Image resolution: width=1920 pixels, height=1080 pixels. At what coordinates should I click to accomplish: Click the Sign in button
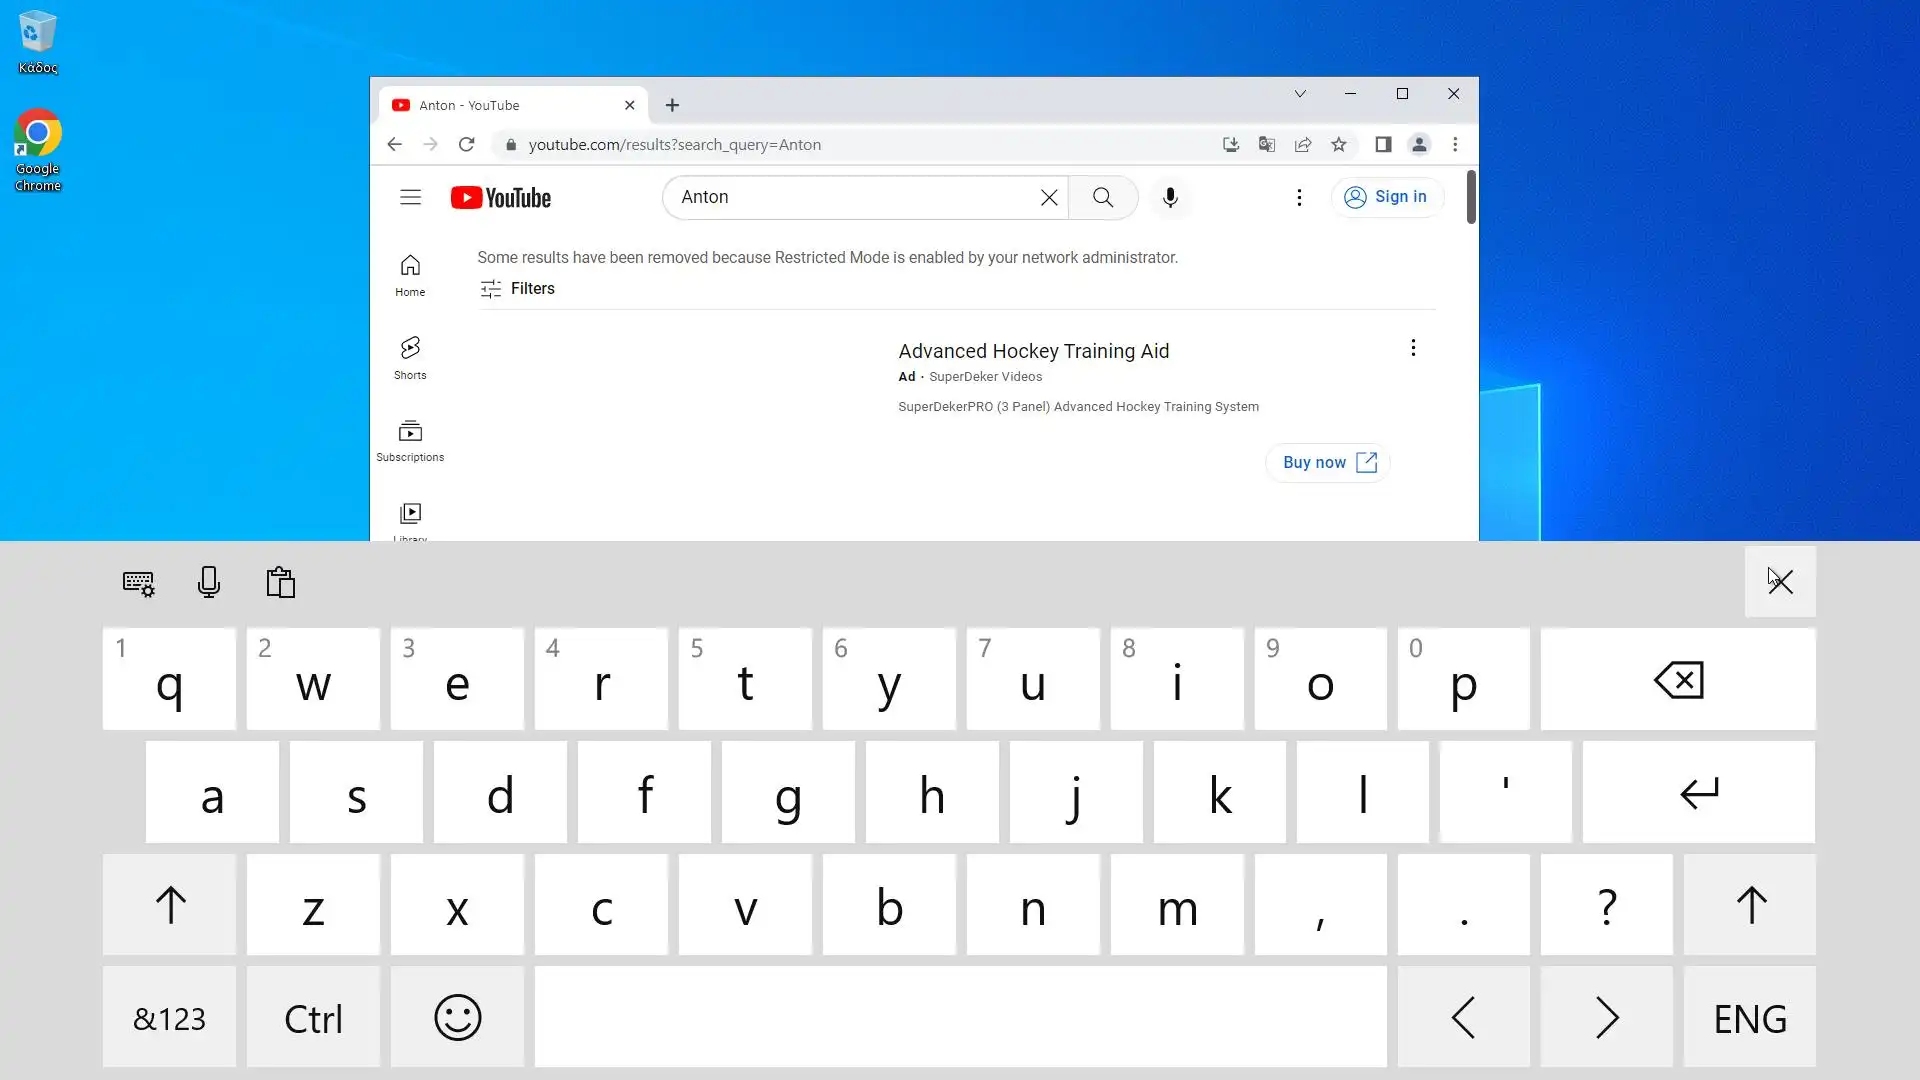click(1387, 197)
